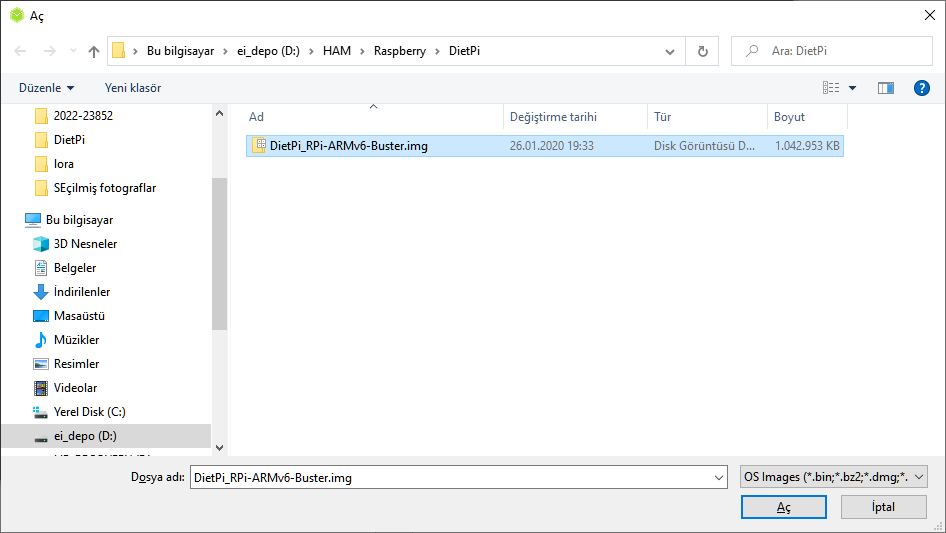Click the search magnifier icon
946x533 pixels.
click(752, 51)
